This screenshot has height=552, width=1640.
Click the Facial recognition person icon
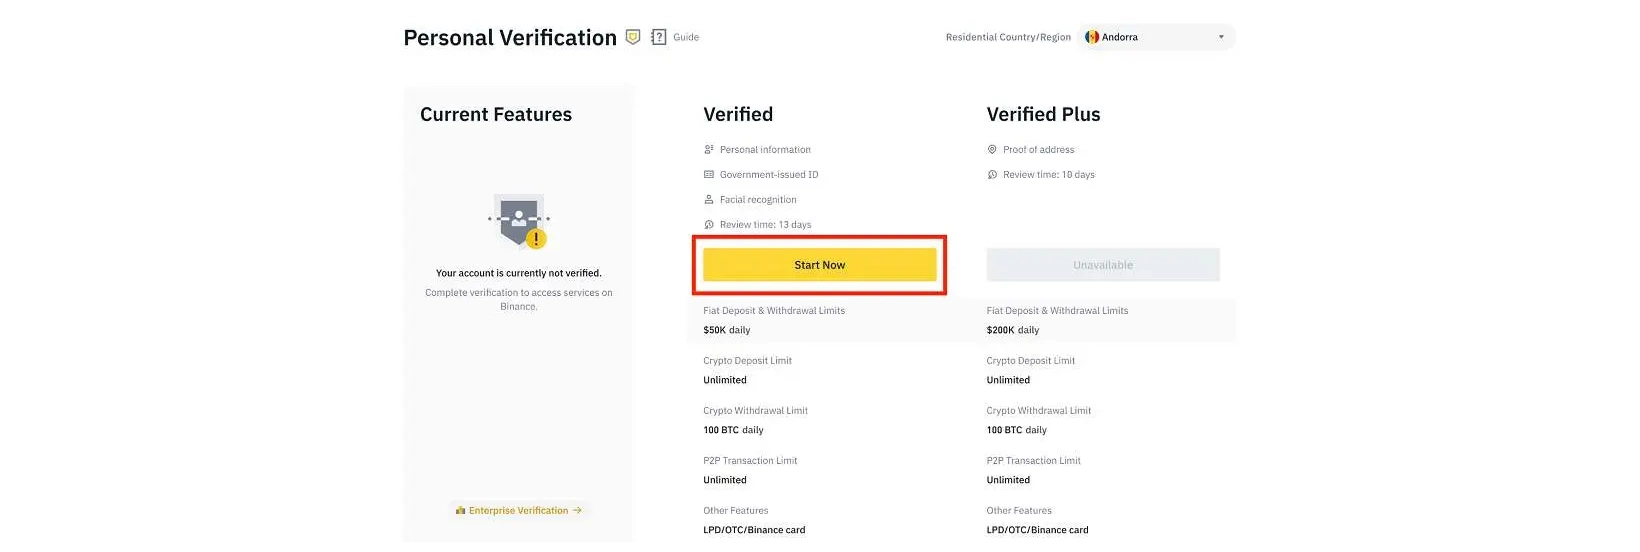point(709,200)
